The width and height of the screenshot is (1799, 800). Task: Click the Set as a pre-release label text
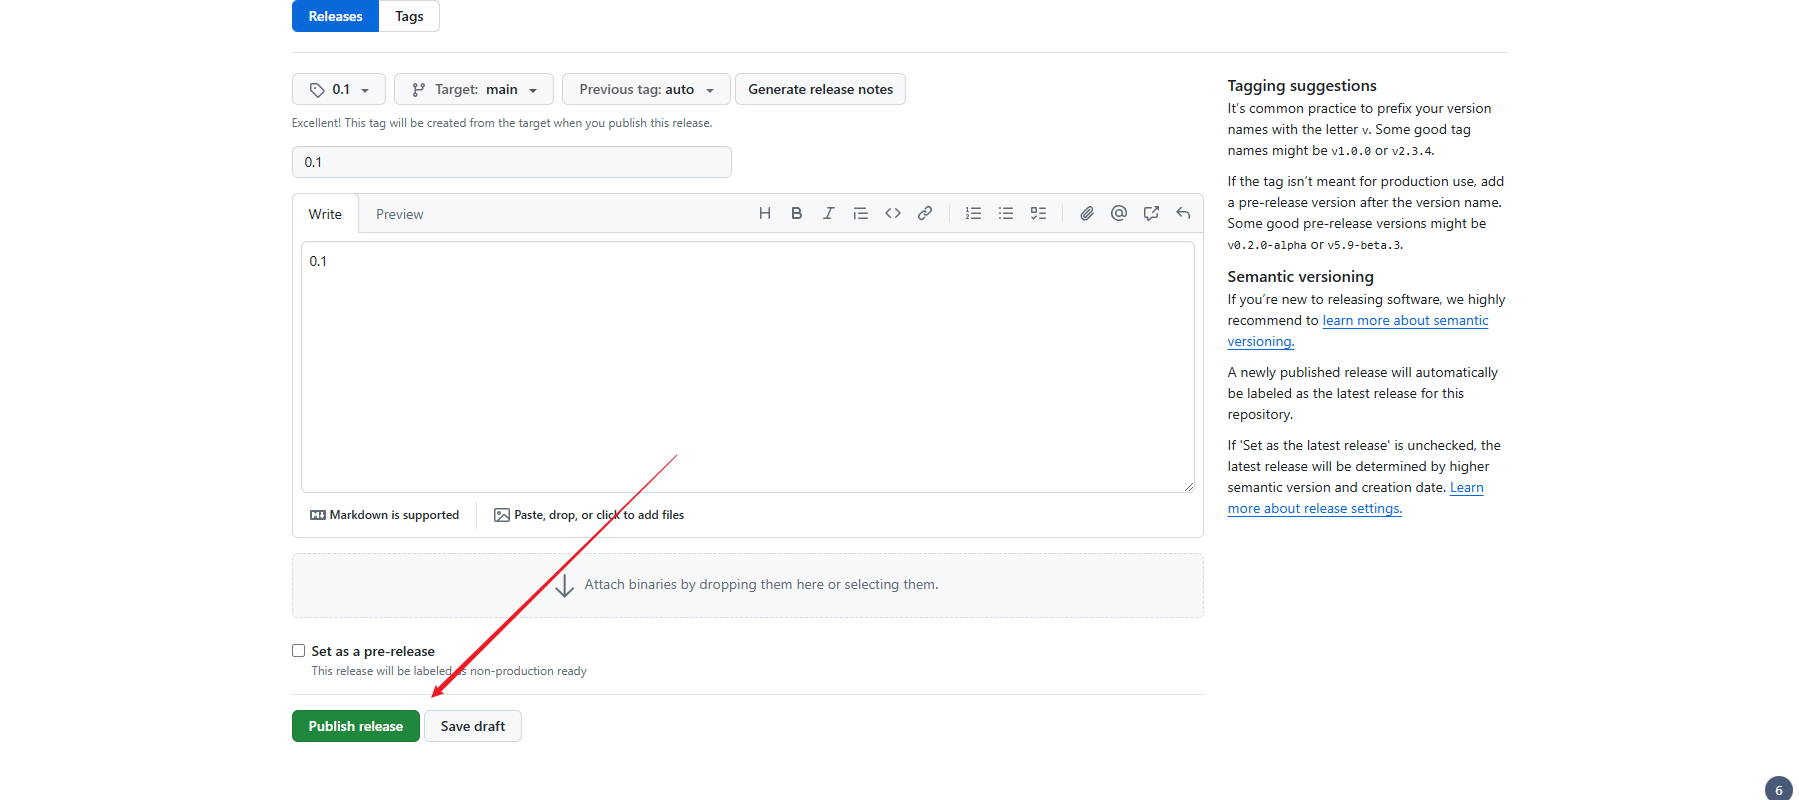[x=373, y=651]
